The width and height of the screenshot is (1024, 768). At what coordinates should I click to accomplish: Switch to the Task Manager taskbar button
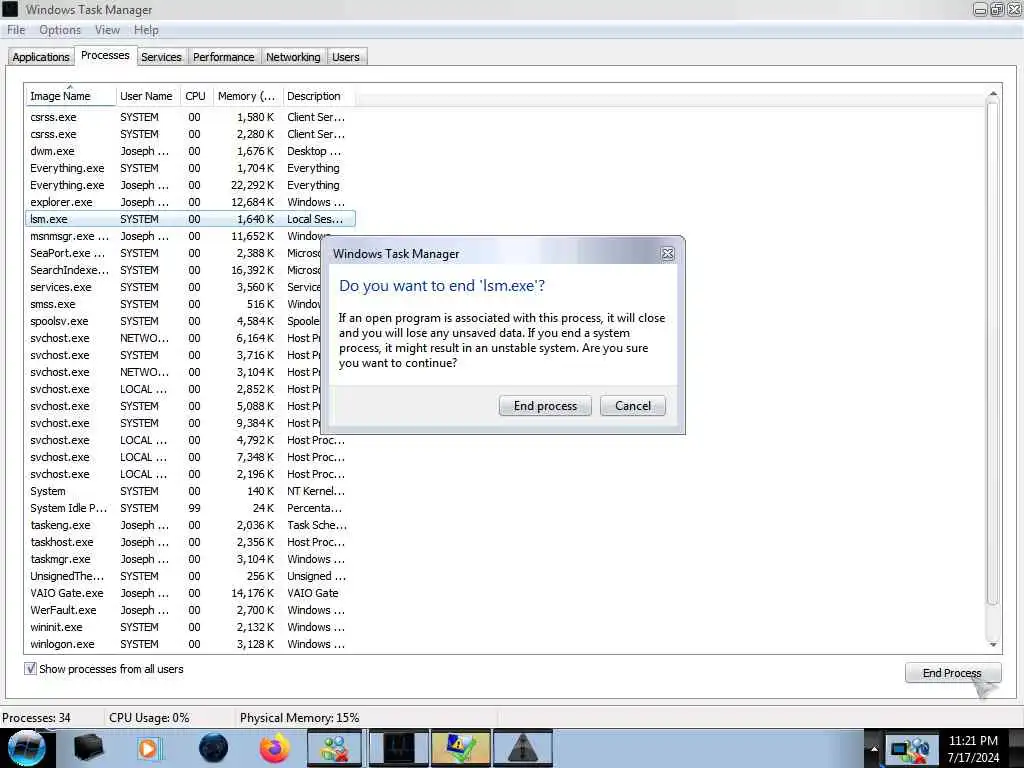[399, 748]
